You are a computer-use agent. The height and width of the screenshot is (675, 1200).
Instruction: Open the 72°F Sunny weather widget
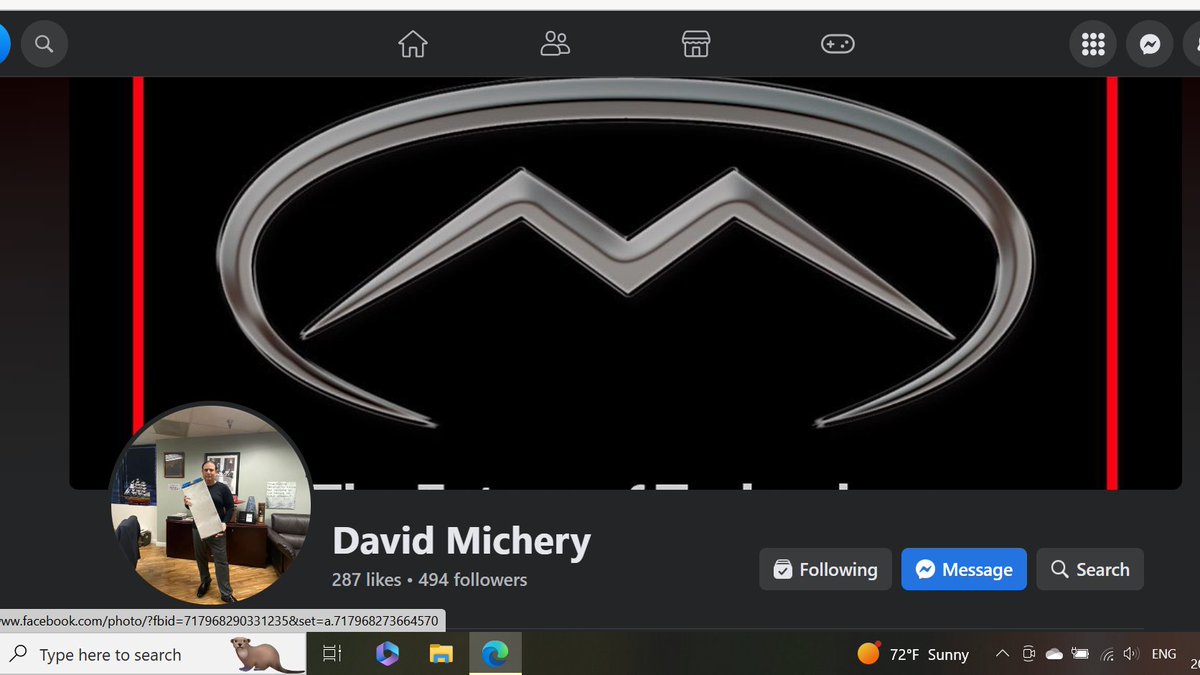(913, 654)
